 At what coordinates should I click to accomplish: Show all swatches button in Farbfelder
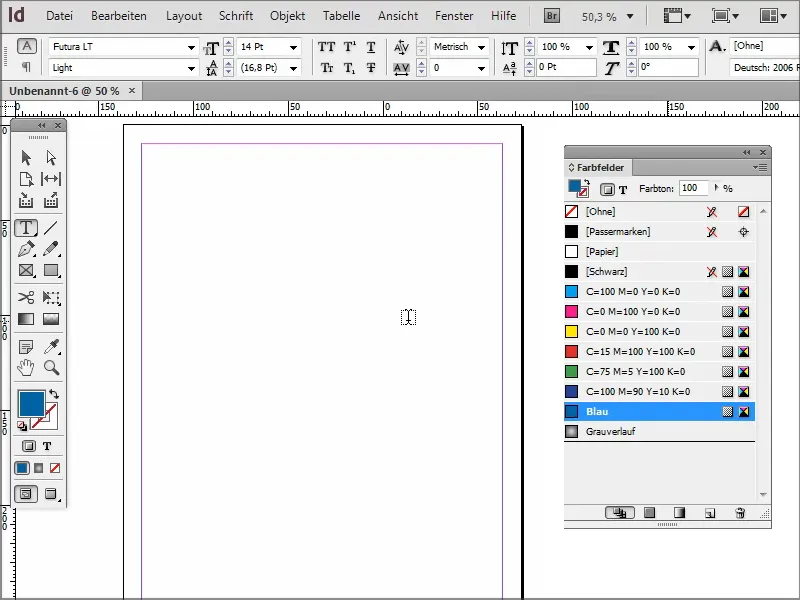tap(620, 513)
